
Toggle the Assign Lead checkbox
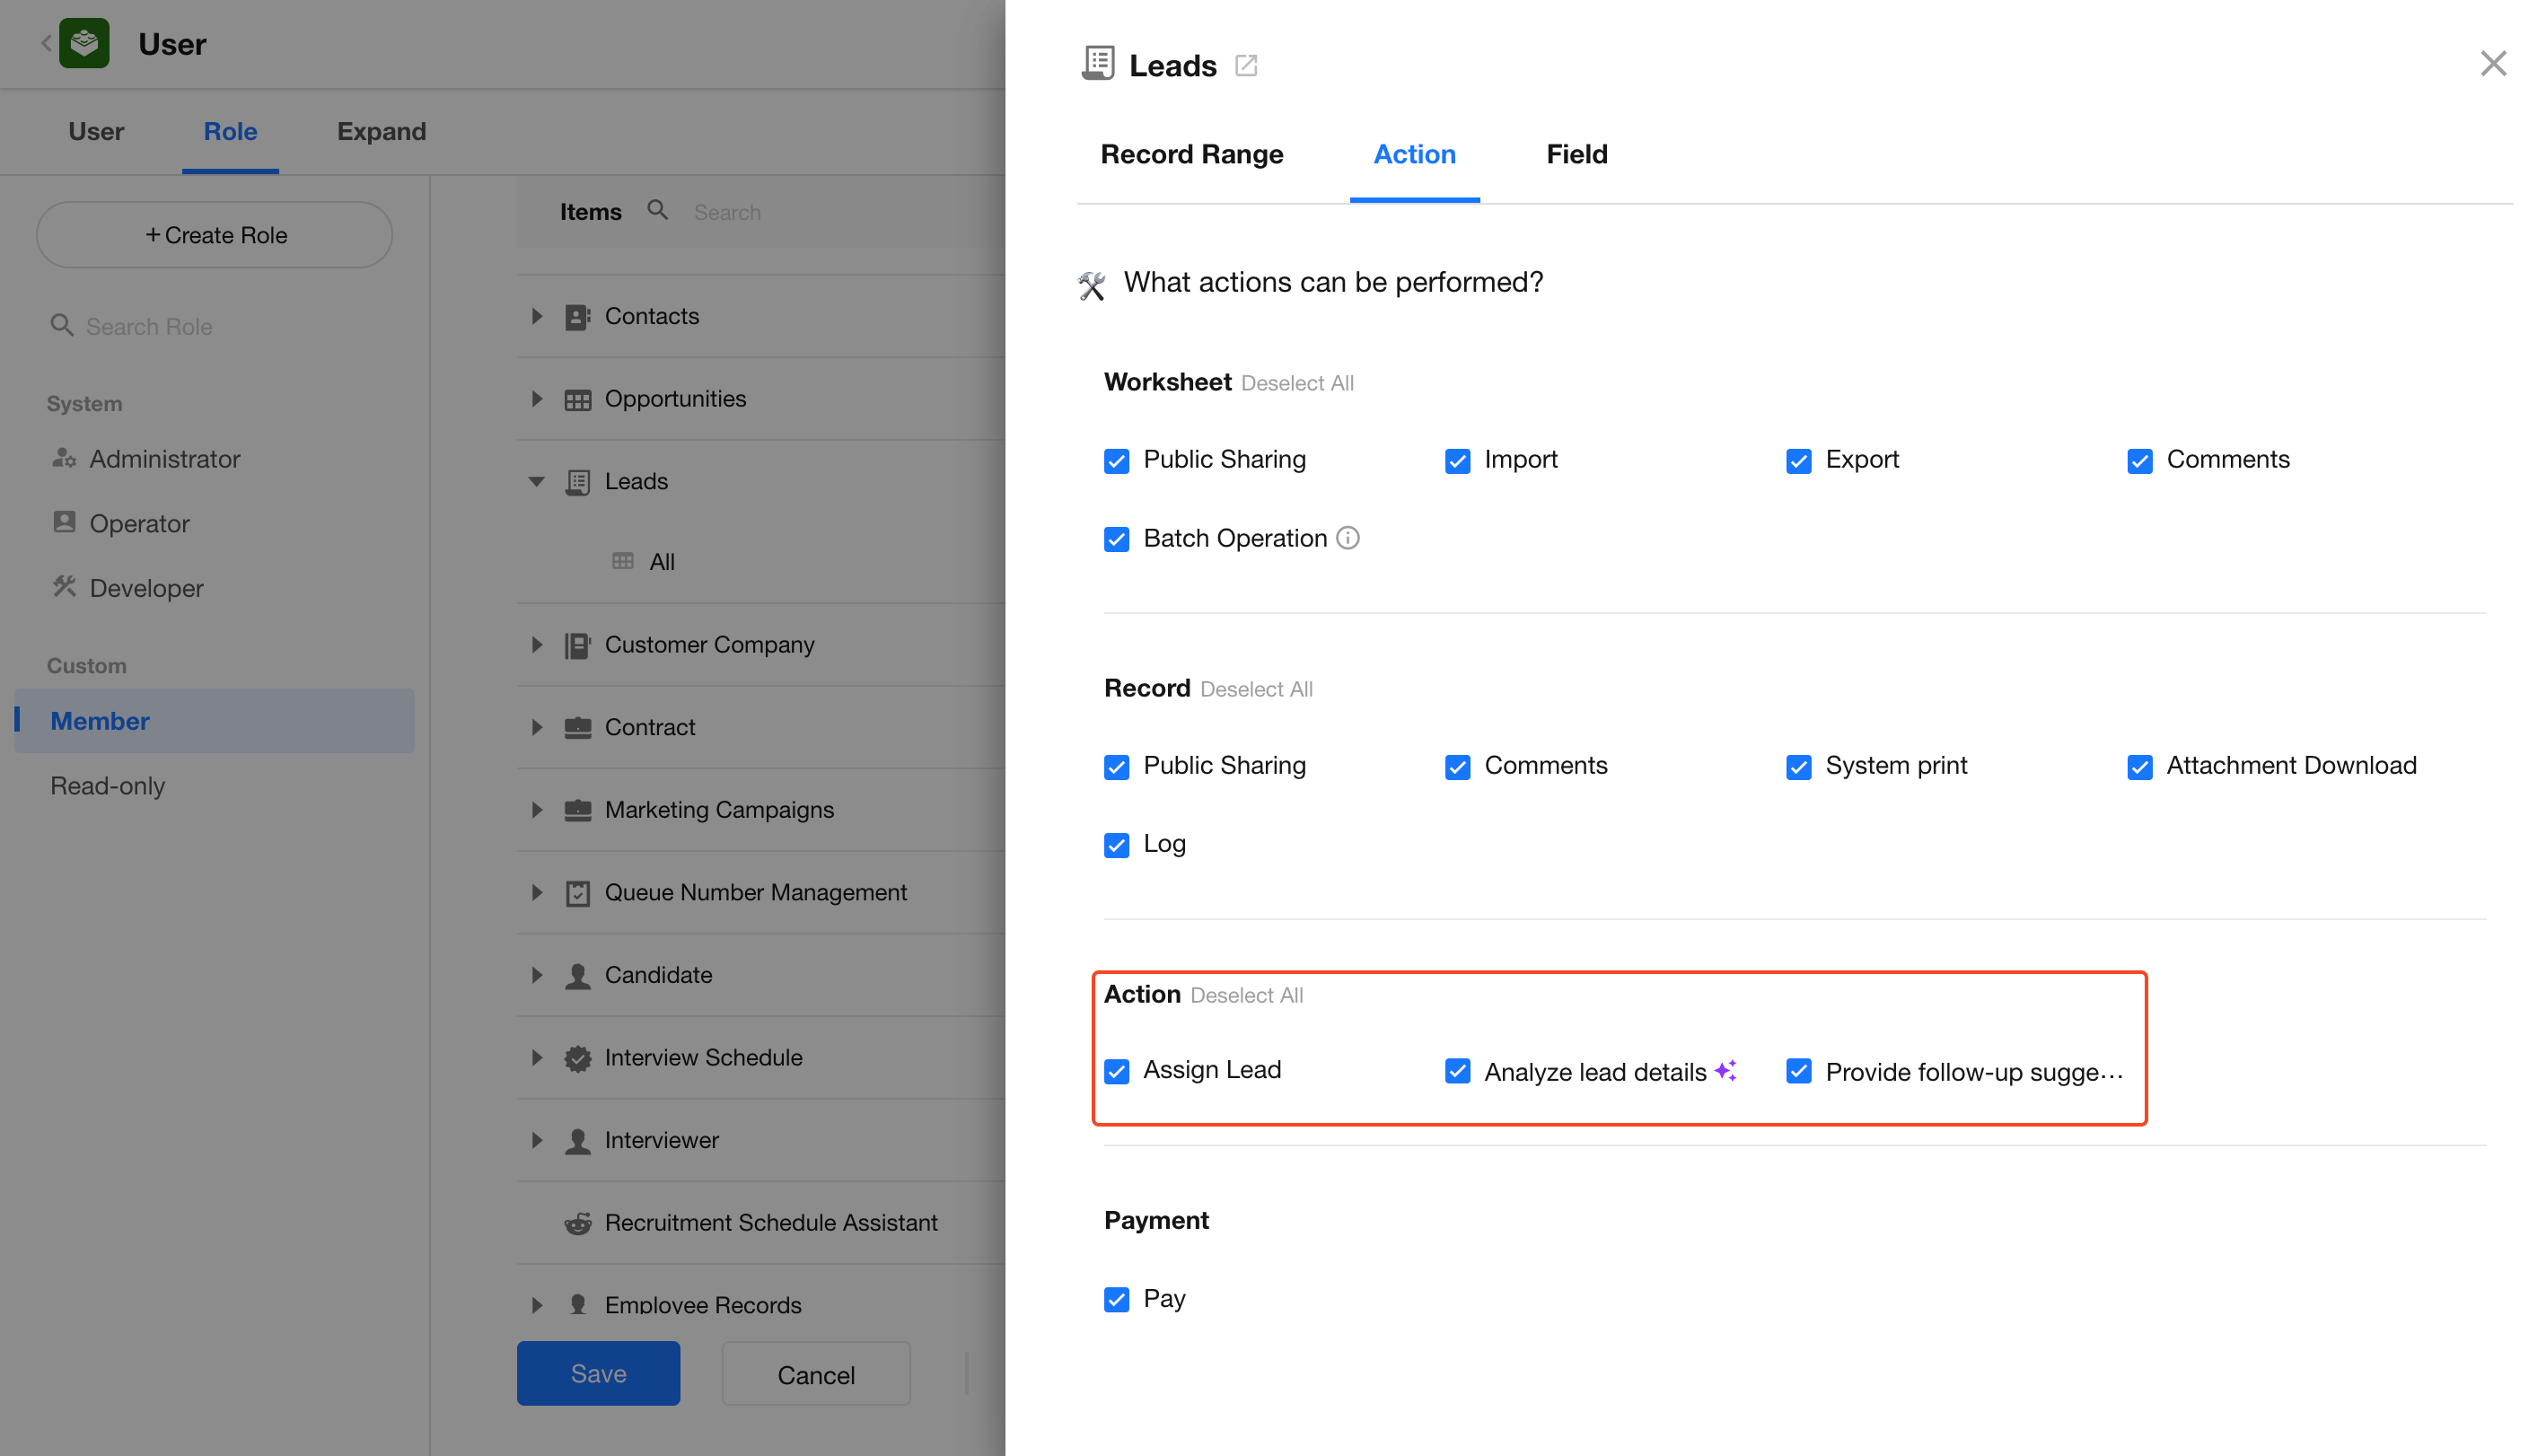(x=1116, y=1071)
